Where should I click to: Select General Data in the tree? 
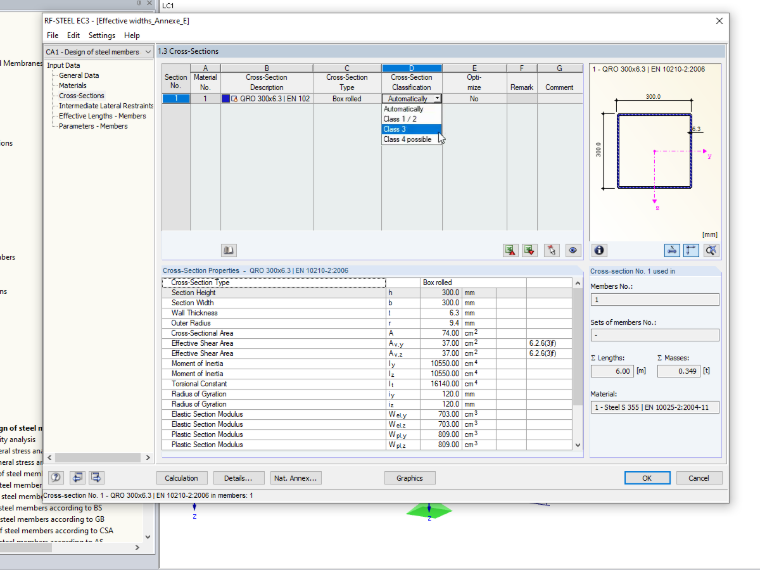79,76
